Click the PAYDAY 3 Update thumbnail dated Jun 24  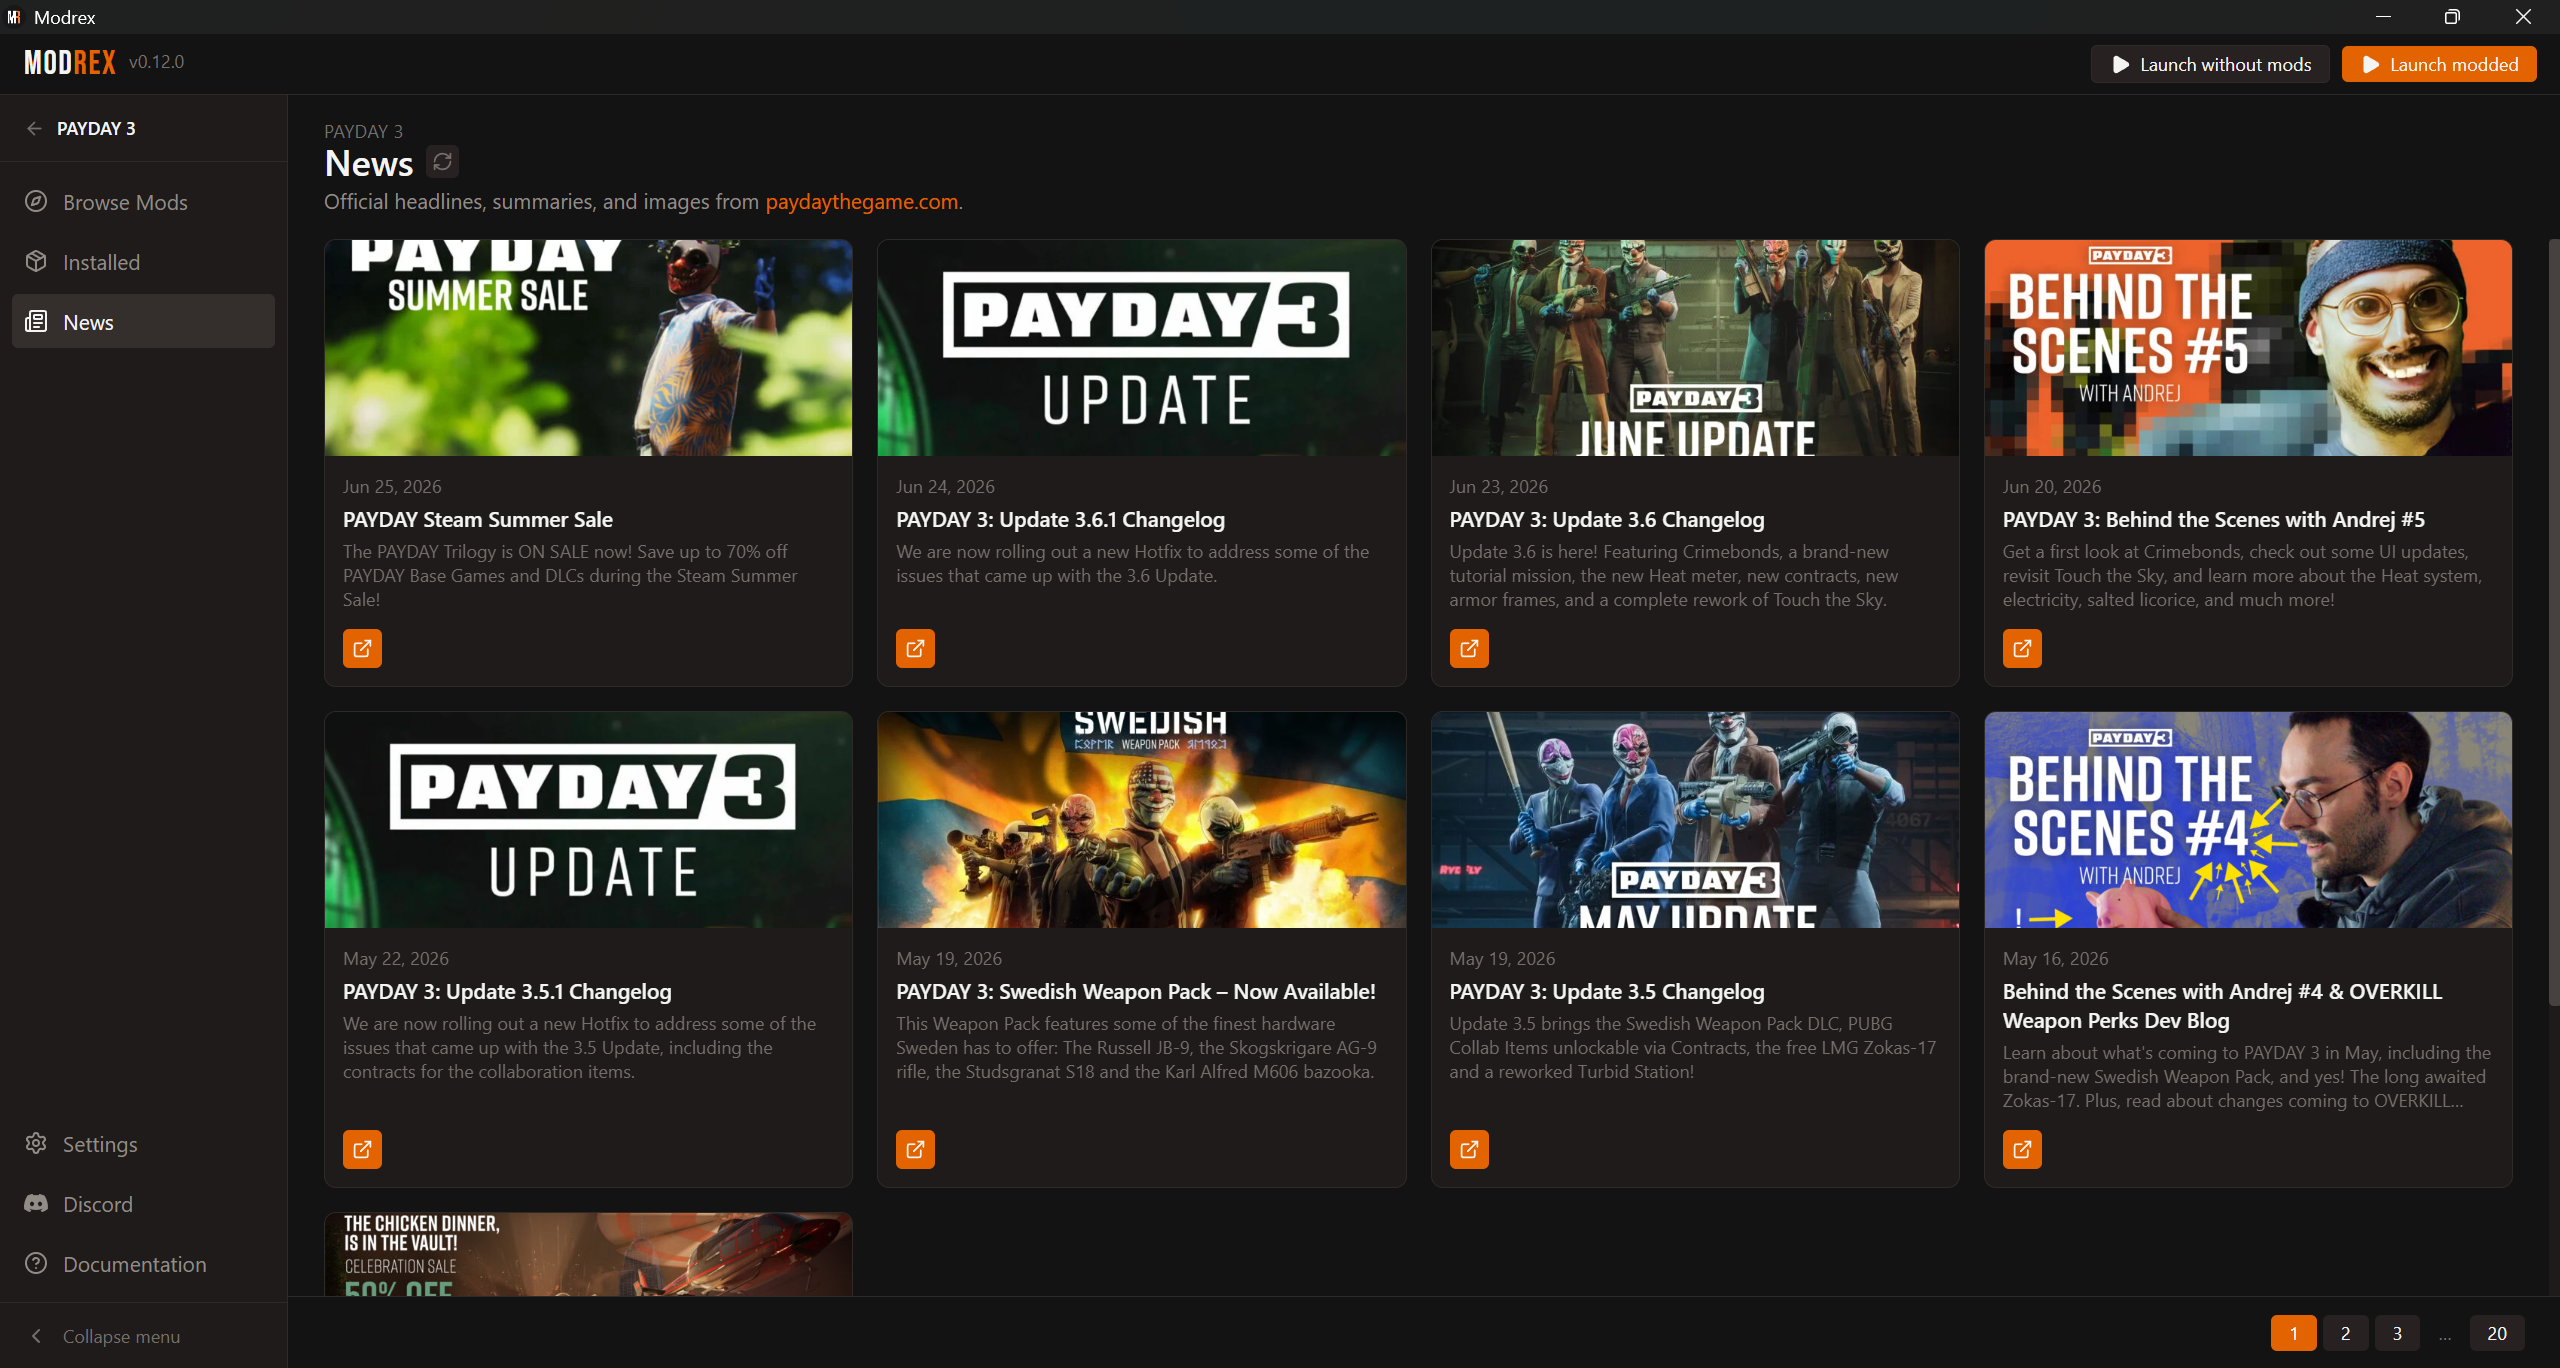[1141, 348]
